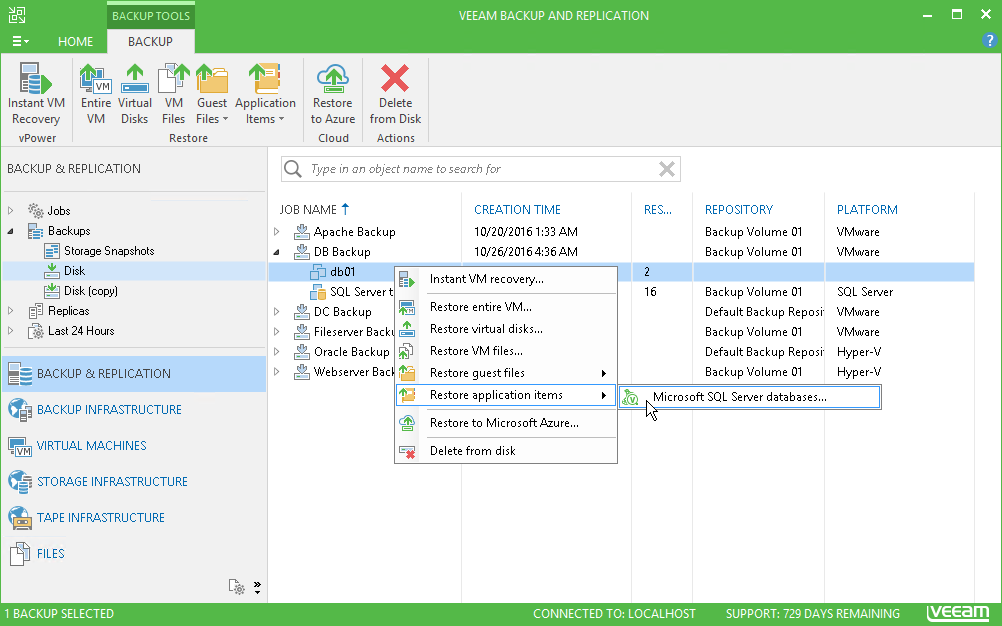
Task: Launch Restore to Azure from the ribbon
Action: (x=332, y=95)
